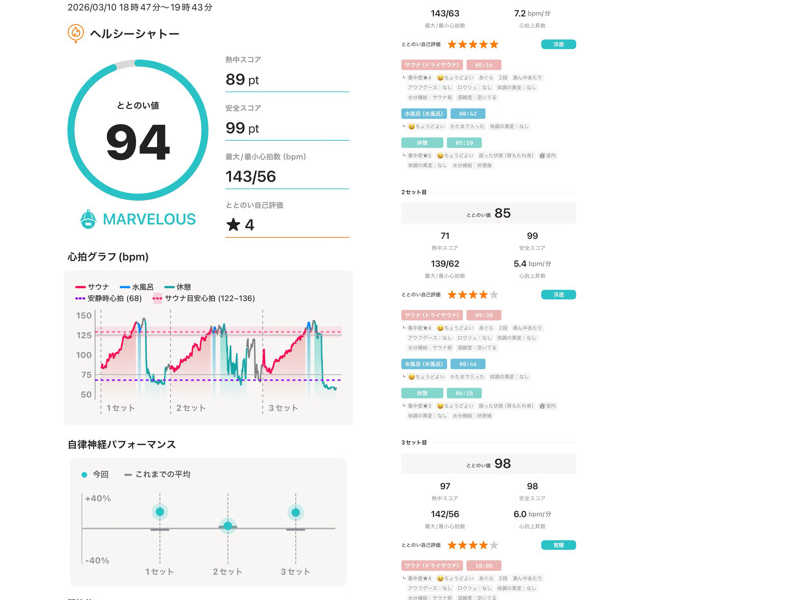Click the house icon in set 2 rest tags
This screenshot has width=800, height=600.
click(542, 406)
